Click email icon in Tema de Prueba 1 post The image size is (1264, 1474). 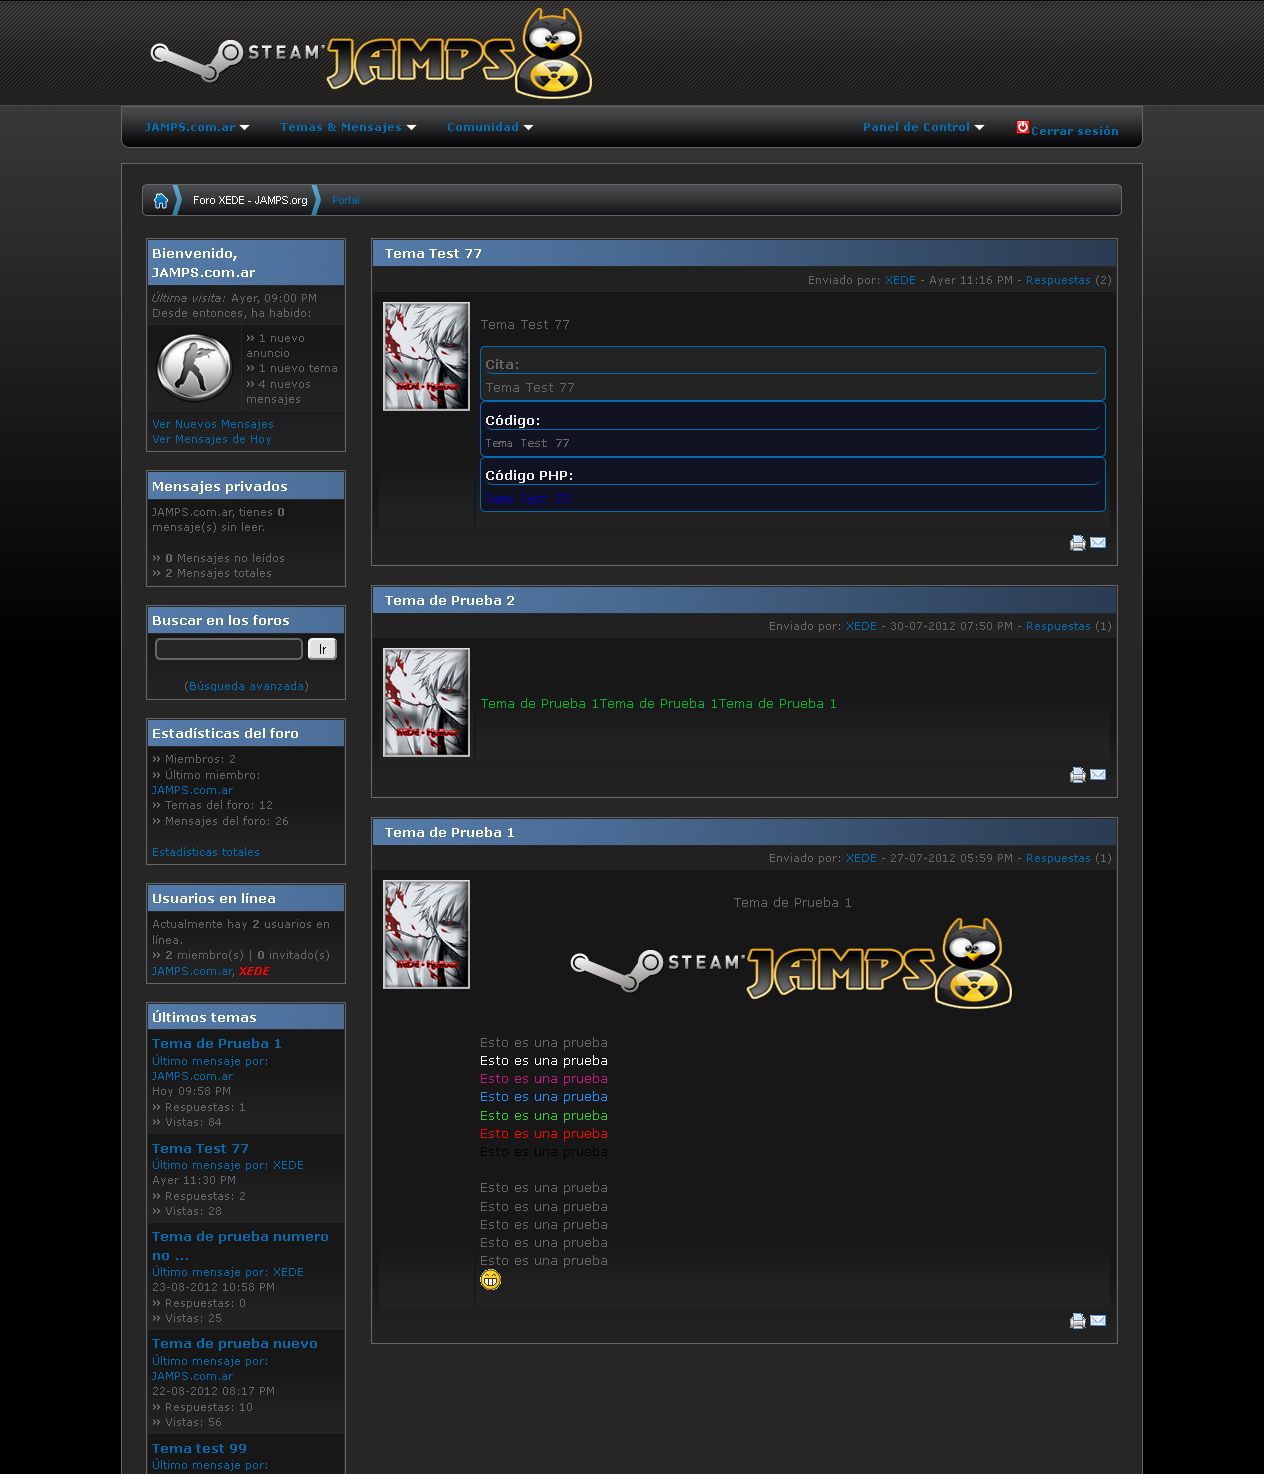[x=1098, y=1321]
